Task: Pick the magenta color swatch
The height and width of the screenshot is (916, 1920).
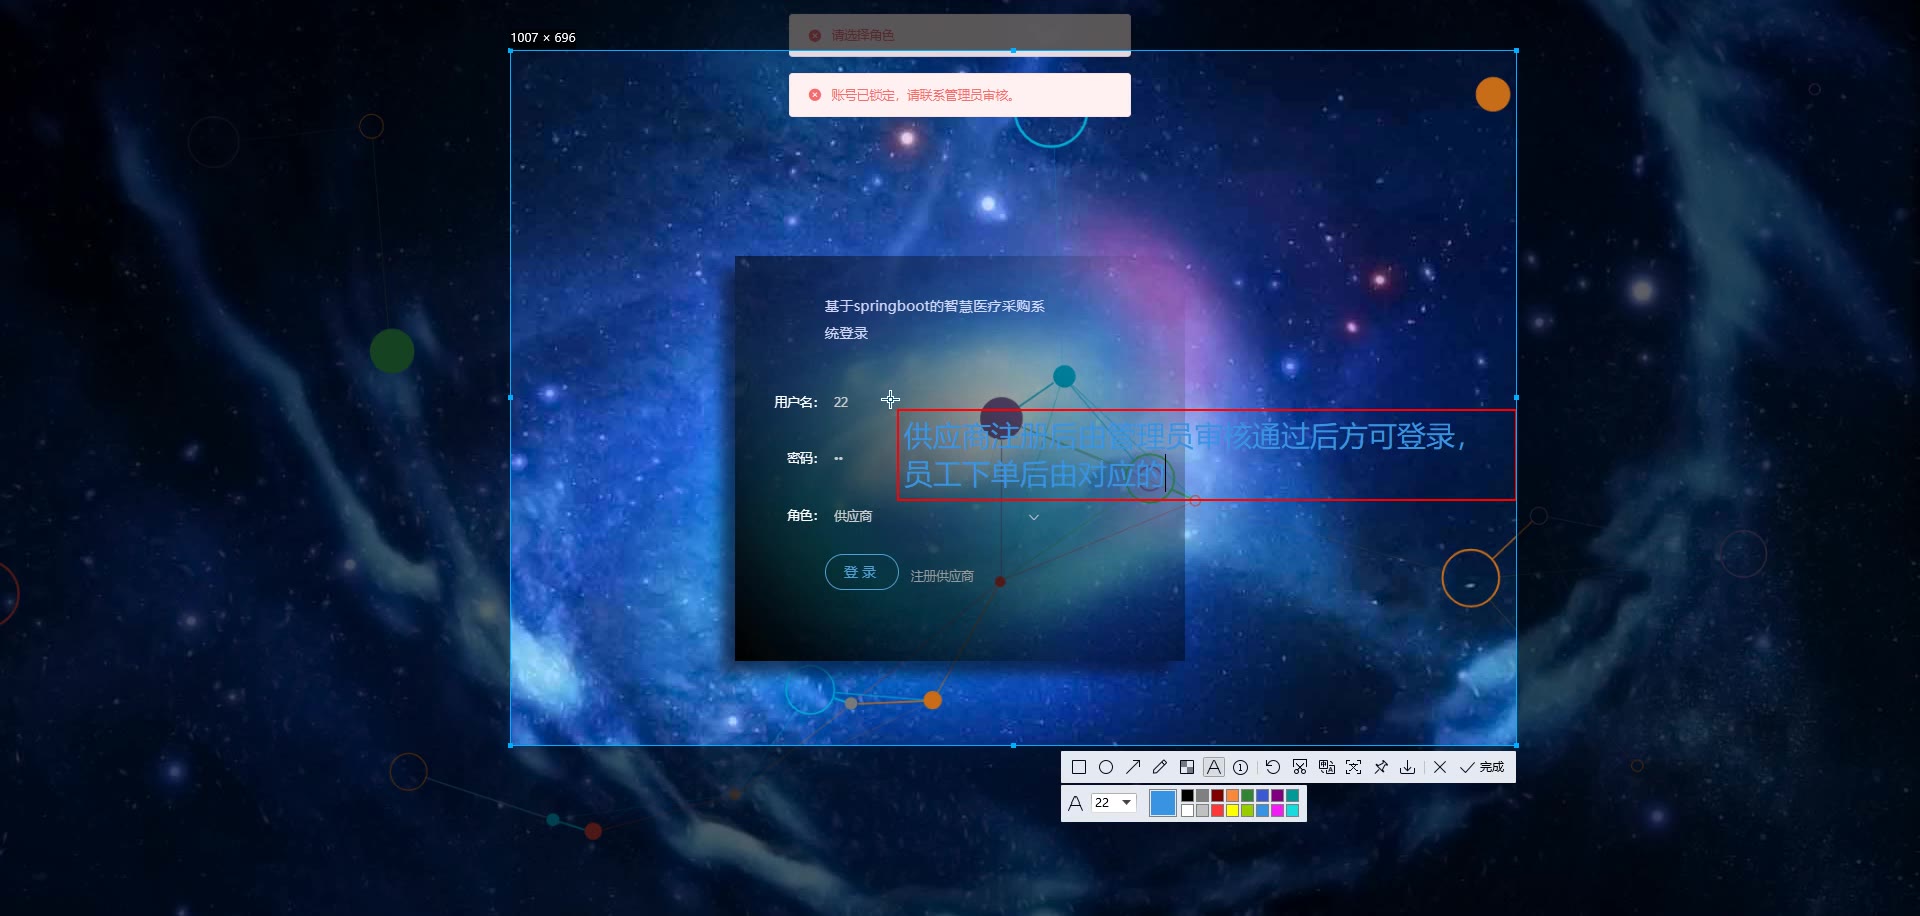Action: tap(1278, 810)
